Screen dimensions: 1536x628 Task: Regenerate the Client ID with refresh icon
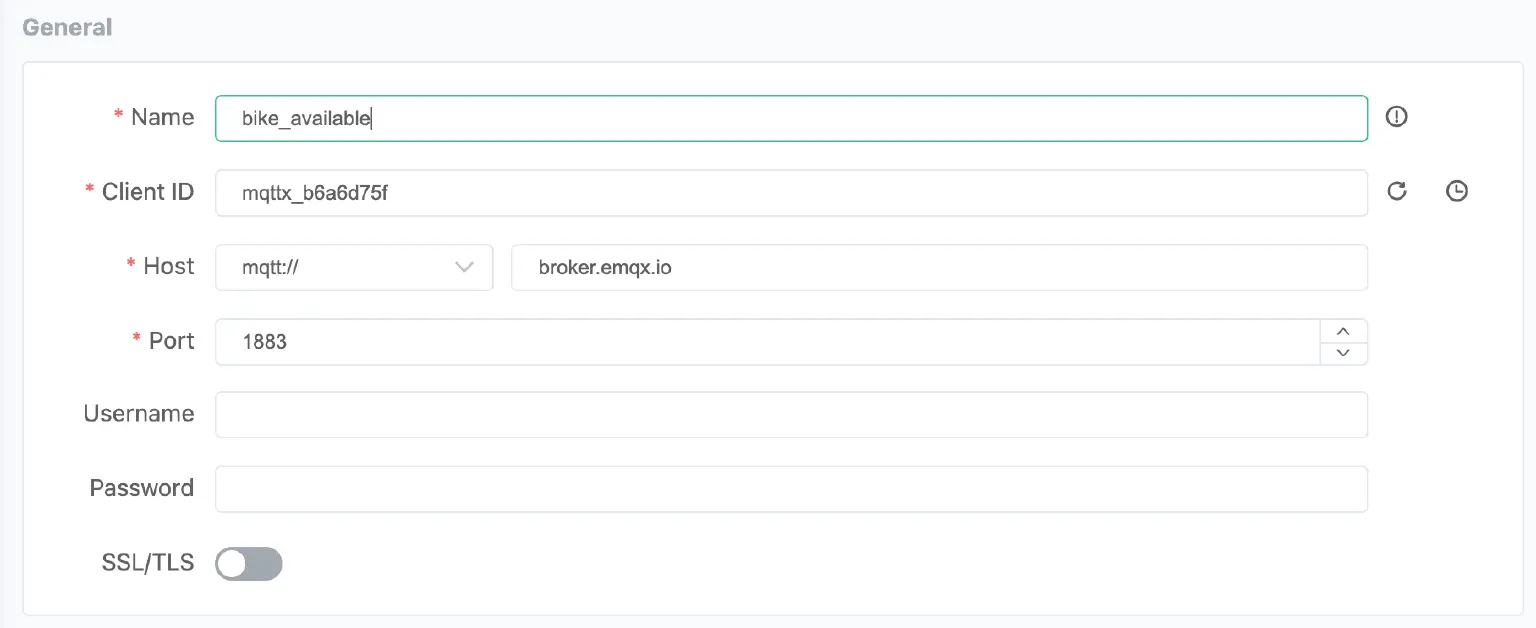pos(1397,191)
